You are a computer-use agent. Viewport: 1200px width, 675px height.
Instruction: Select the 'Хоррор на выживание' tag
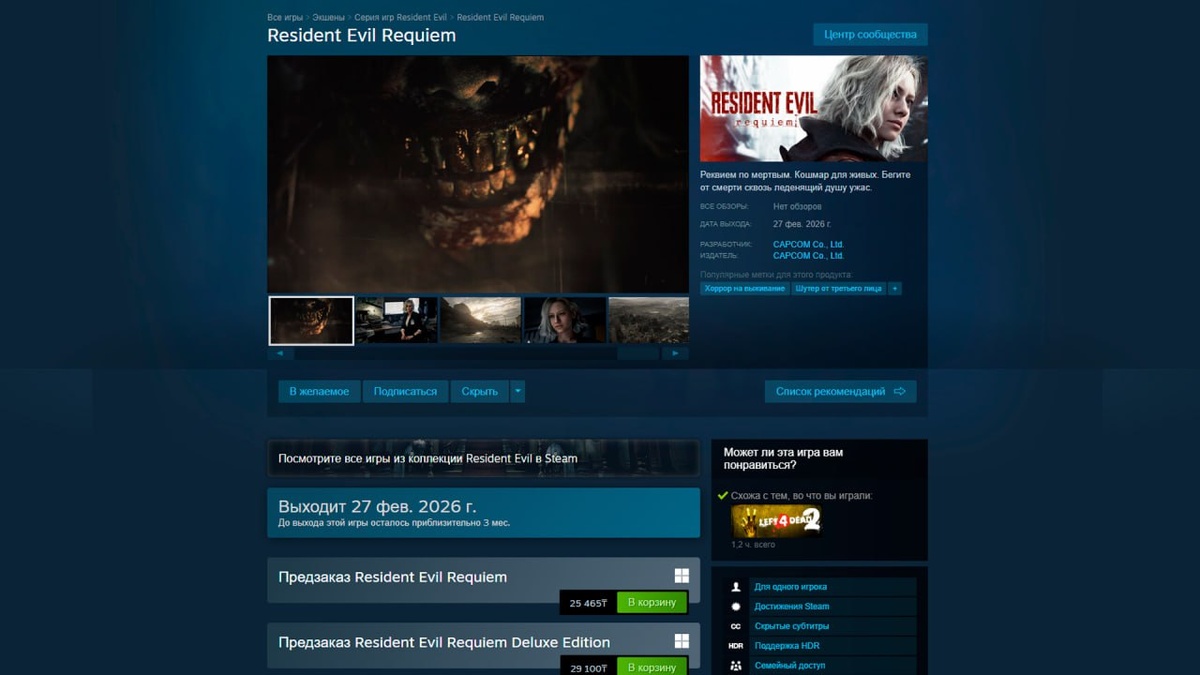pos(745,288)
